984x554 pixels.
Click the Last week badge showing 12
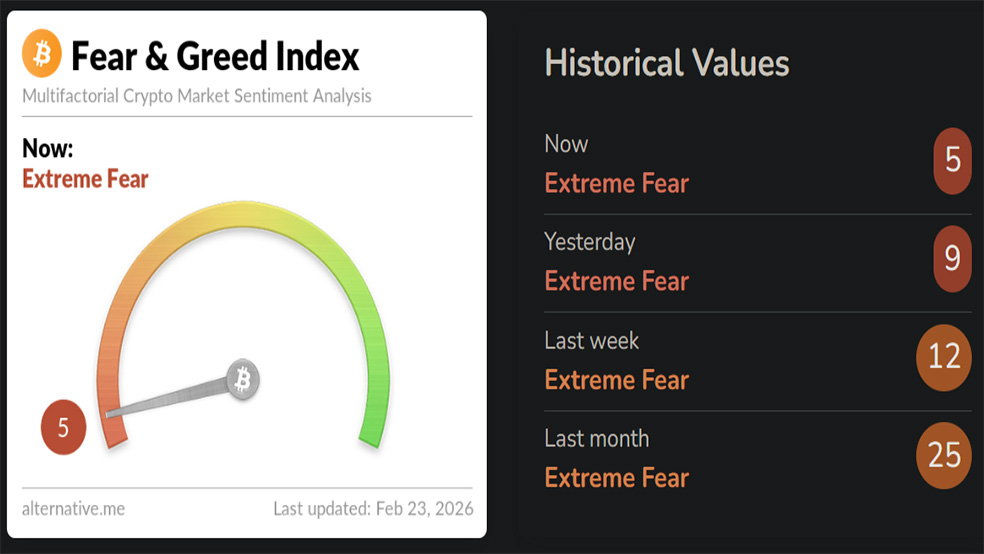coord(943,357)
